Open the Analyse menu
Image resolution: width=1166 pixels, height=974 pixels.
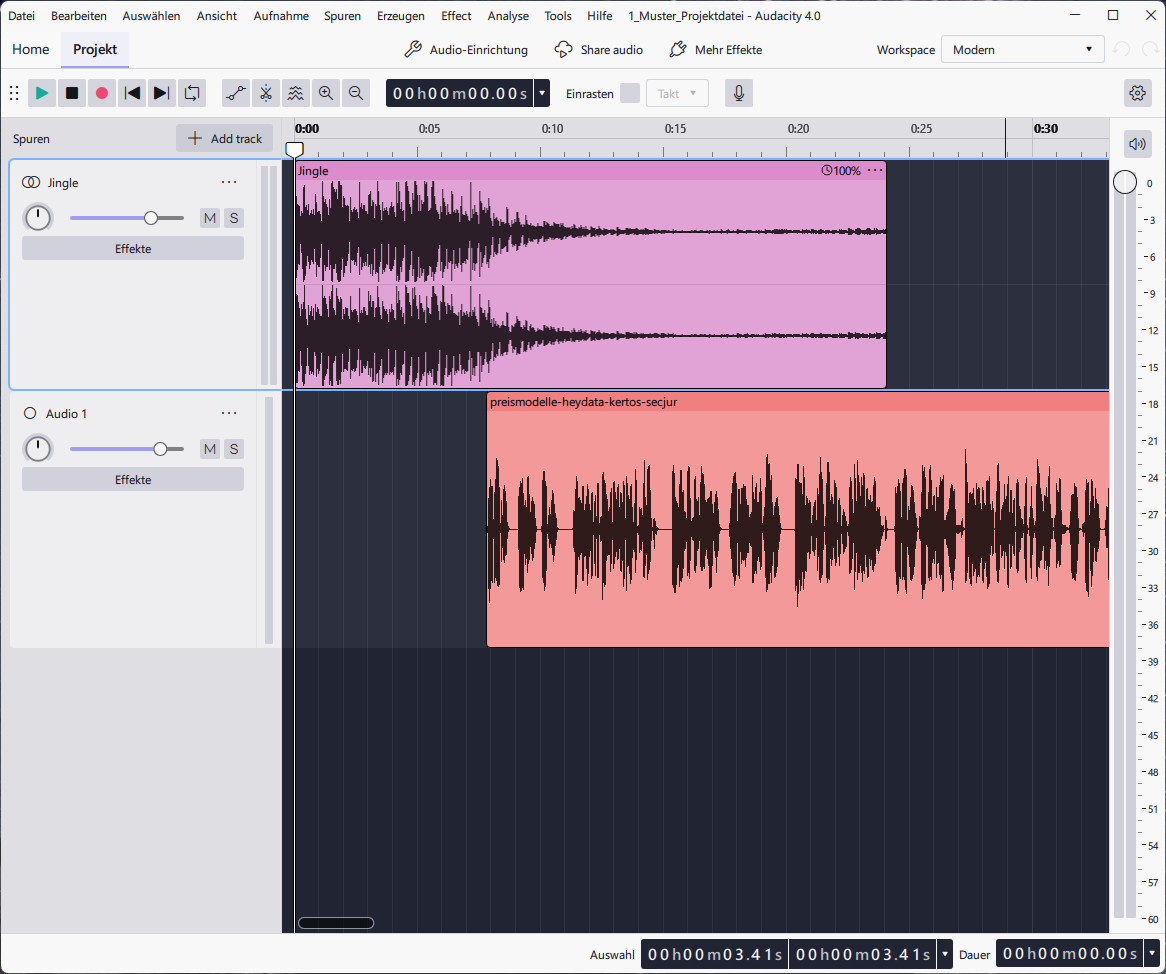coord(508,16)
